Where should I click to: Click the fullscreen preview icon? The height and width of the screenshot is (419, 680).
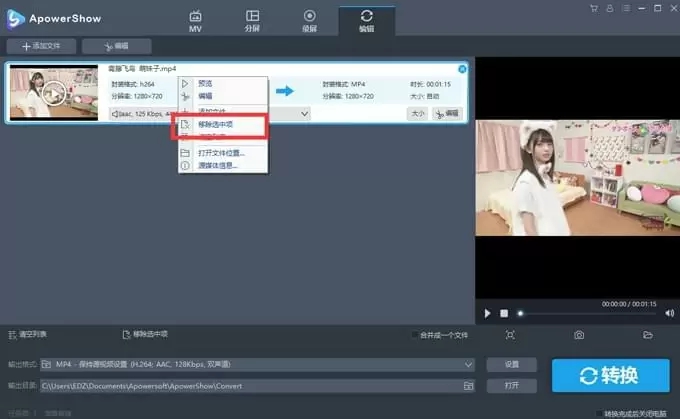[x=510, y=335]
